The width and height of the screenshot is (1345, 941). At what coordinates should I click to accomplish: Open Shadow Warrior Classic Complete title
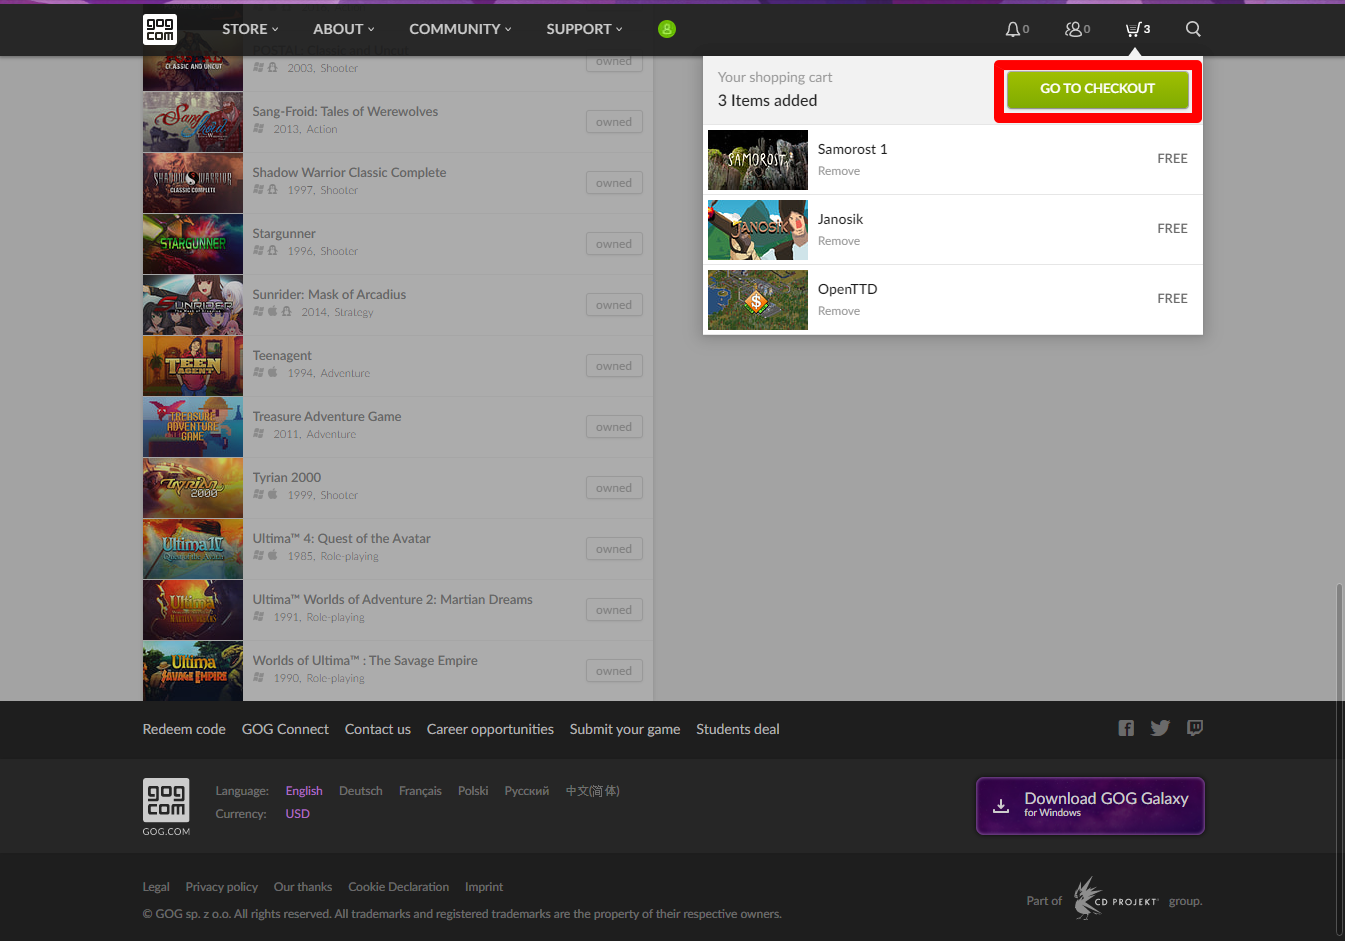(349, 173)
